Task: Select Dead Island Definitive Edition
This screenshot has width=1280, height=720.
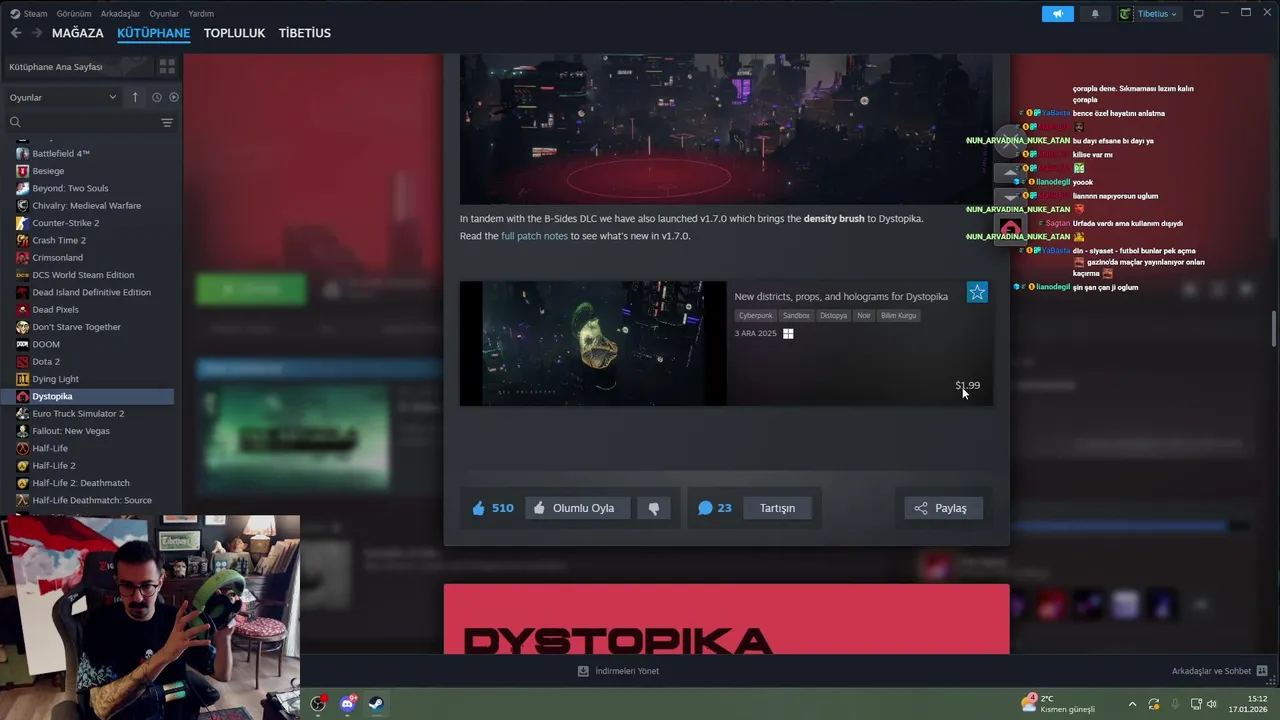Action: click(x=91, y=292)
